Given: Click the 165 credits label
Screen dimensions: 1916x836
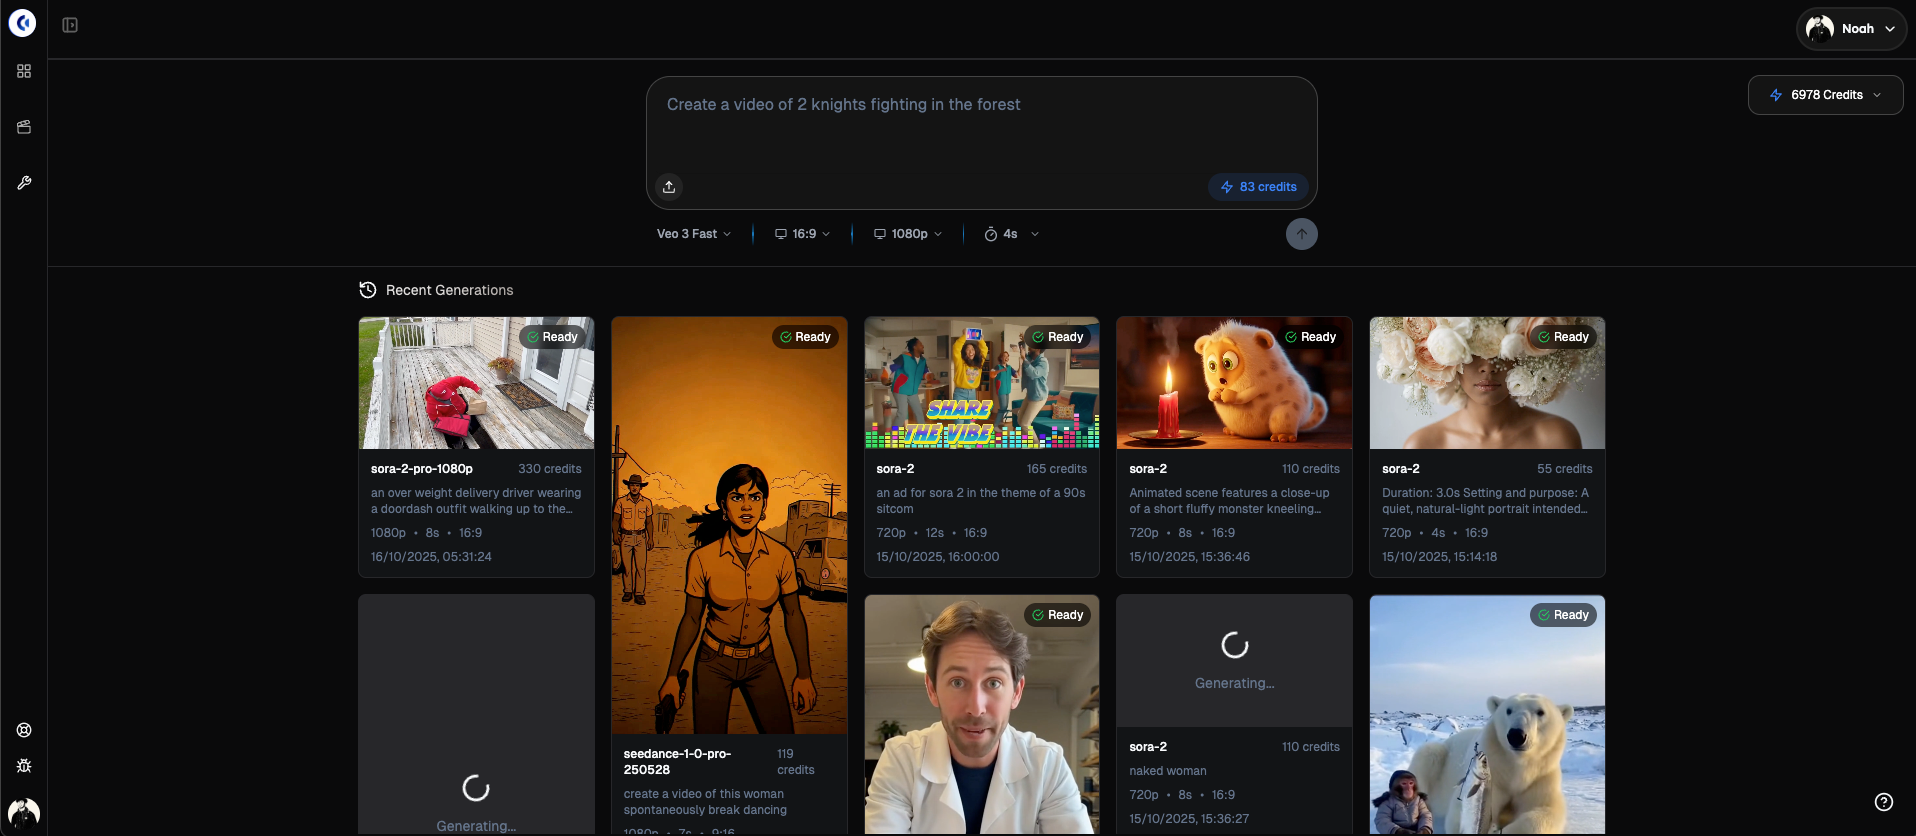Looking at the screenshot, I should tap(1057, 469).
